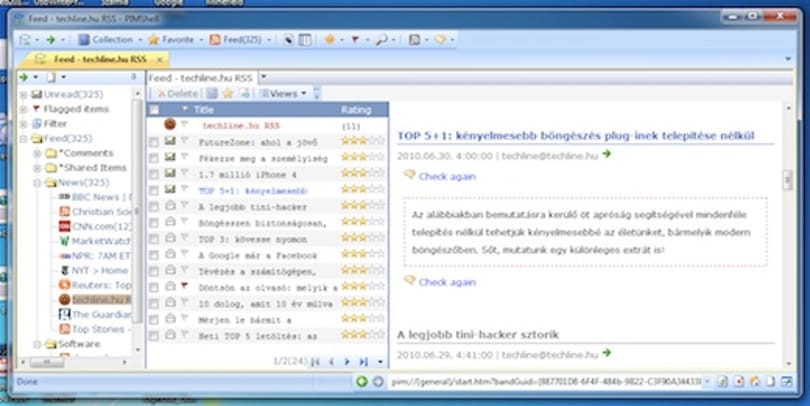
Task: Click the green circular status bar button
Action: tap(362, 382)
